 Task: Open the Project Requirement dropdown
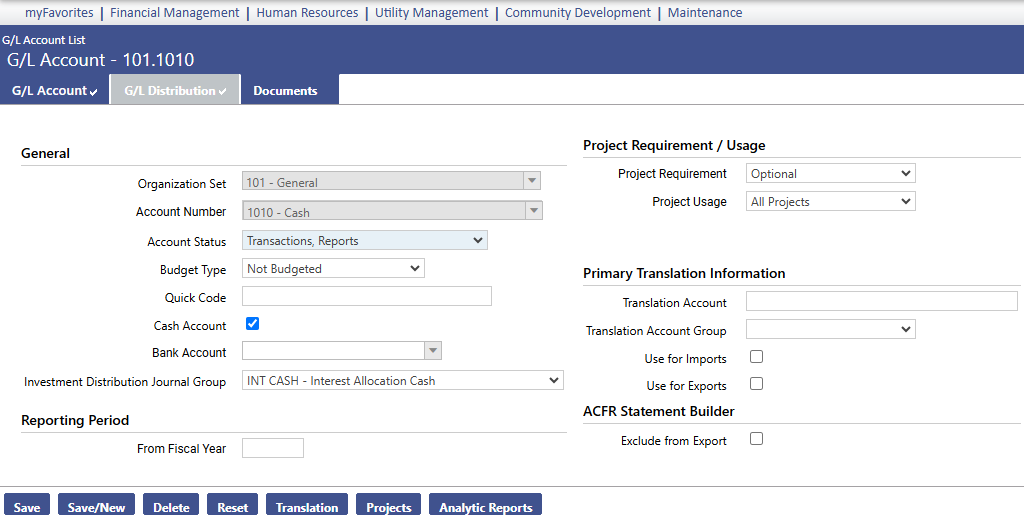pos(831,173)
